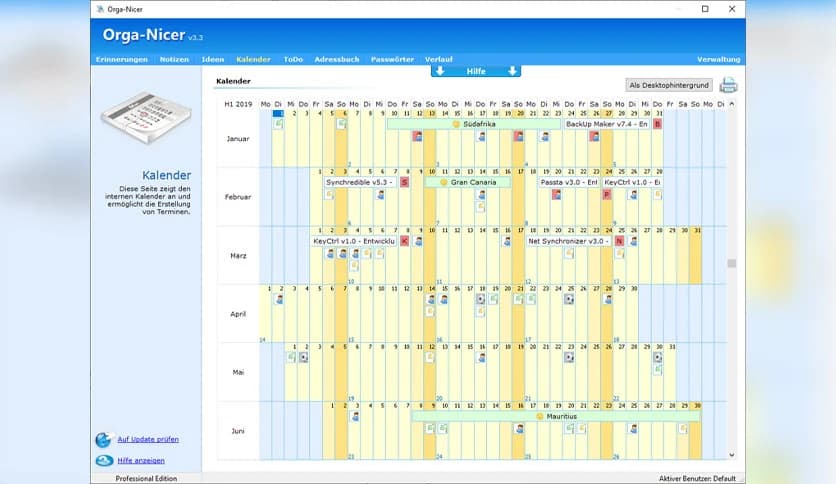Click the help icon beside Hilfe anzeigen
Screen dimensions: 836x484
click(104, 461)
